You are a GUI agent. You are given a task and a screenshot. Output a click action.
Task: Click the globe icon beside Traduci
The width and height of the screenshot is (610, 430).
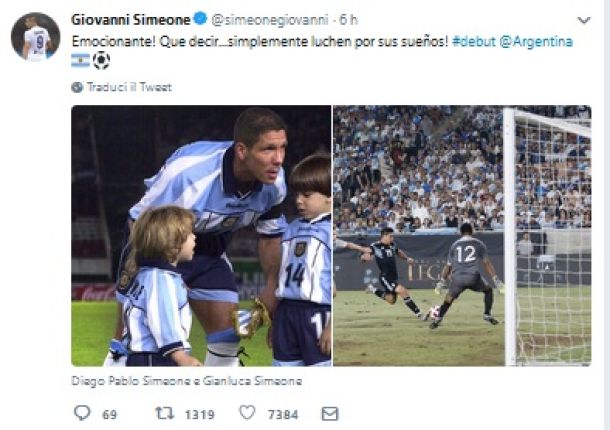click(77, 87)
